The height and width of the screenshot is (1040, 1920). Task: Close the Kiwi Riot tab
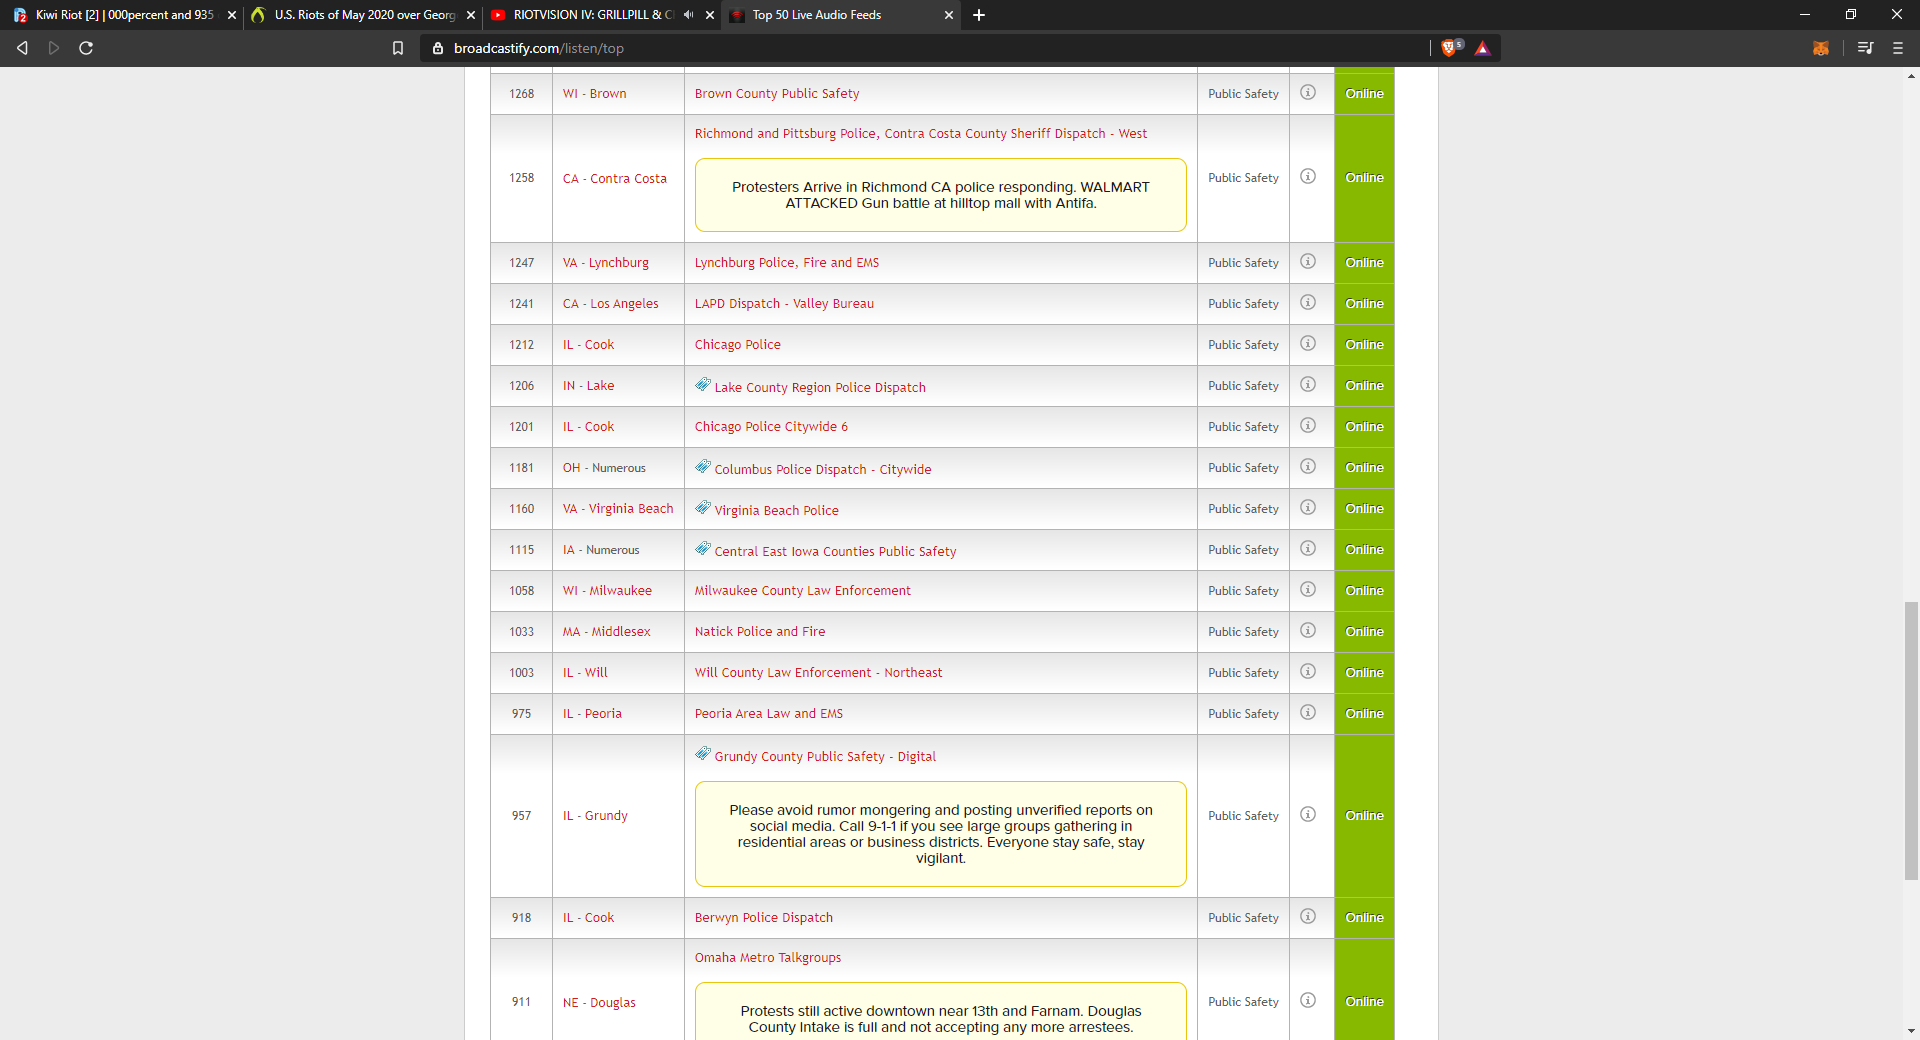click(232, 15)
